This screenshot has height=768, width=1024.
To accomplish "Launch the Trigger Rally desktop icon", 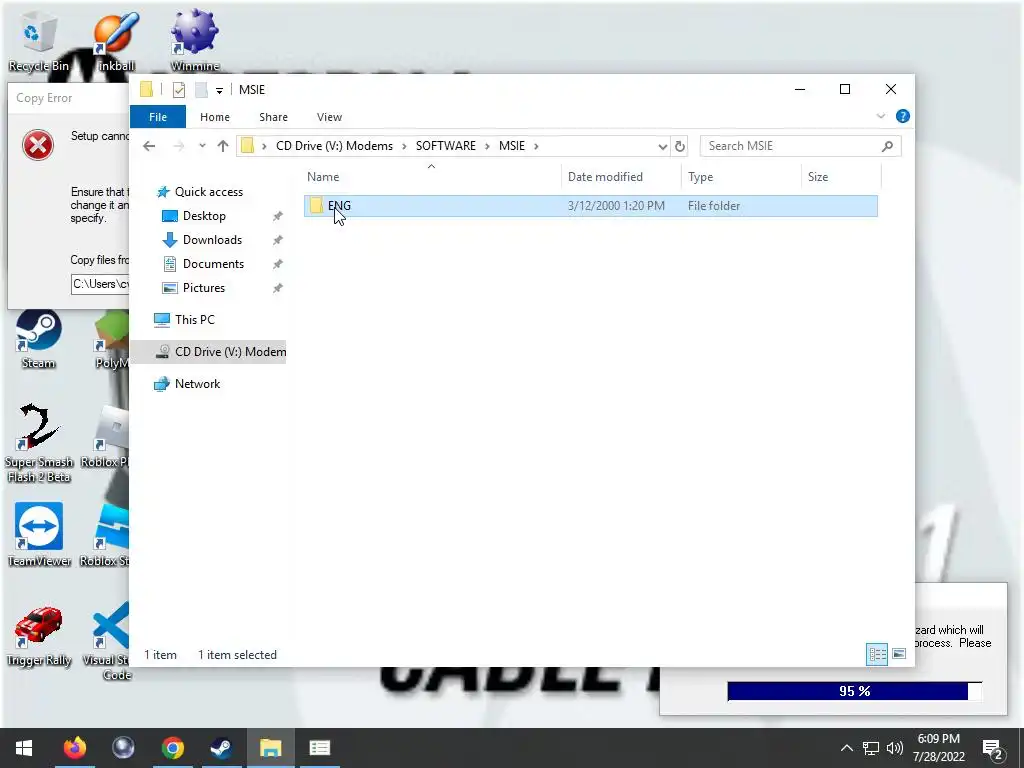I will [x=39, y=636].
